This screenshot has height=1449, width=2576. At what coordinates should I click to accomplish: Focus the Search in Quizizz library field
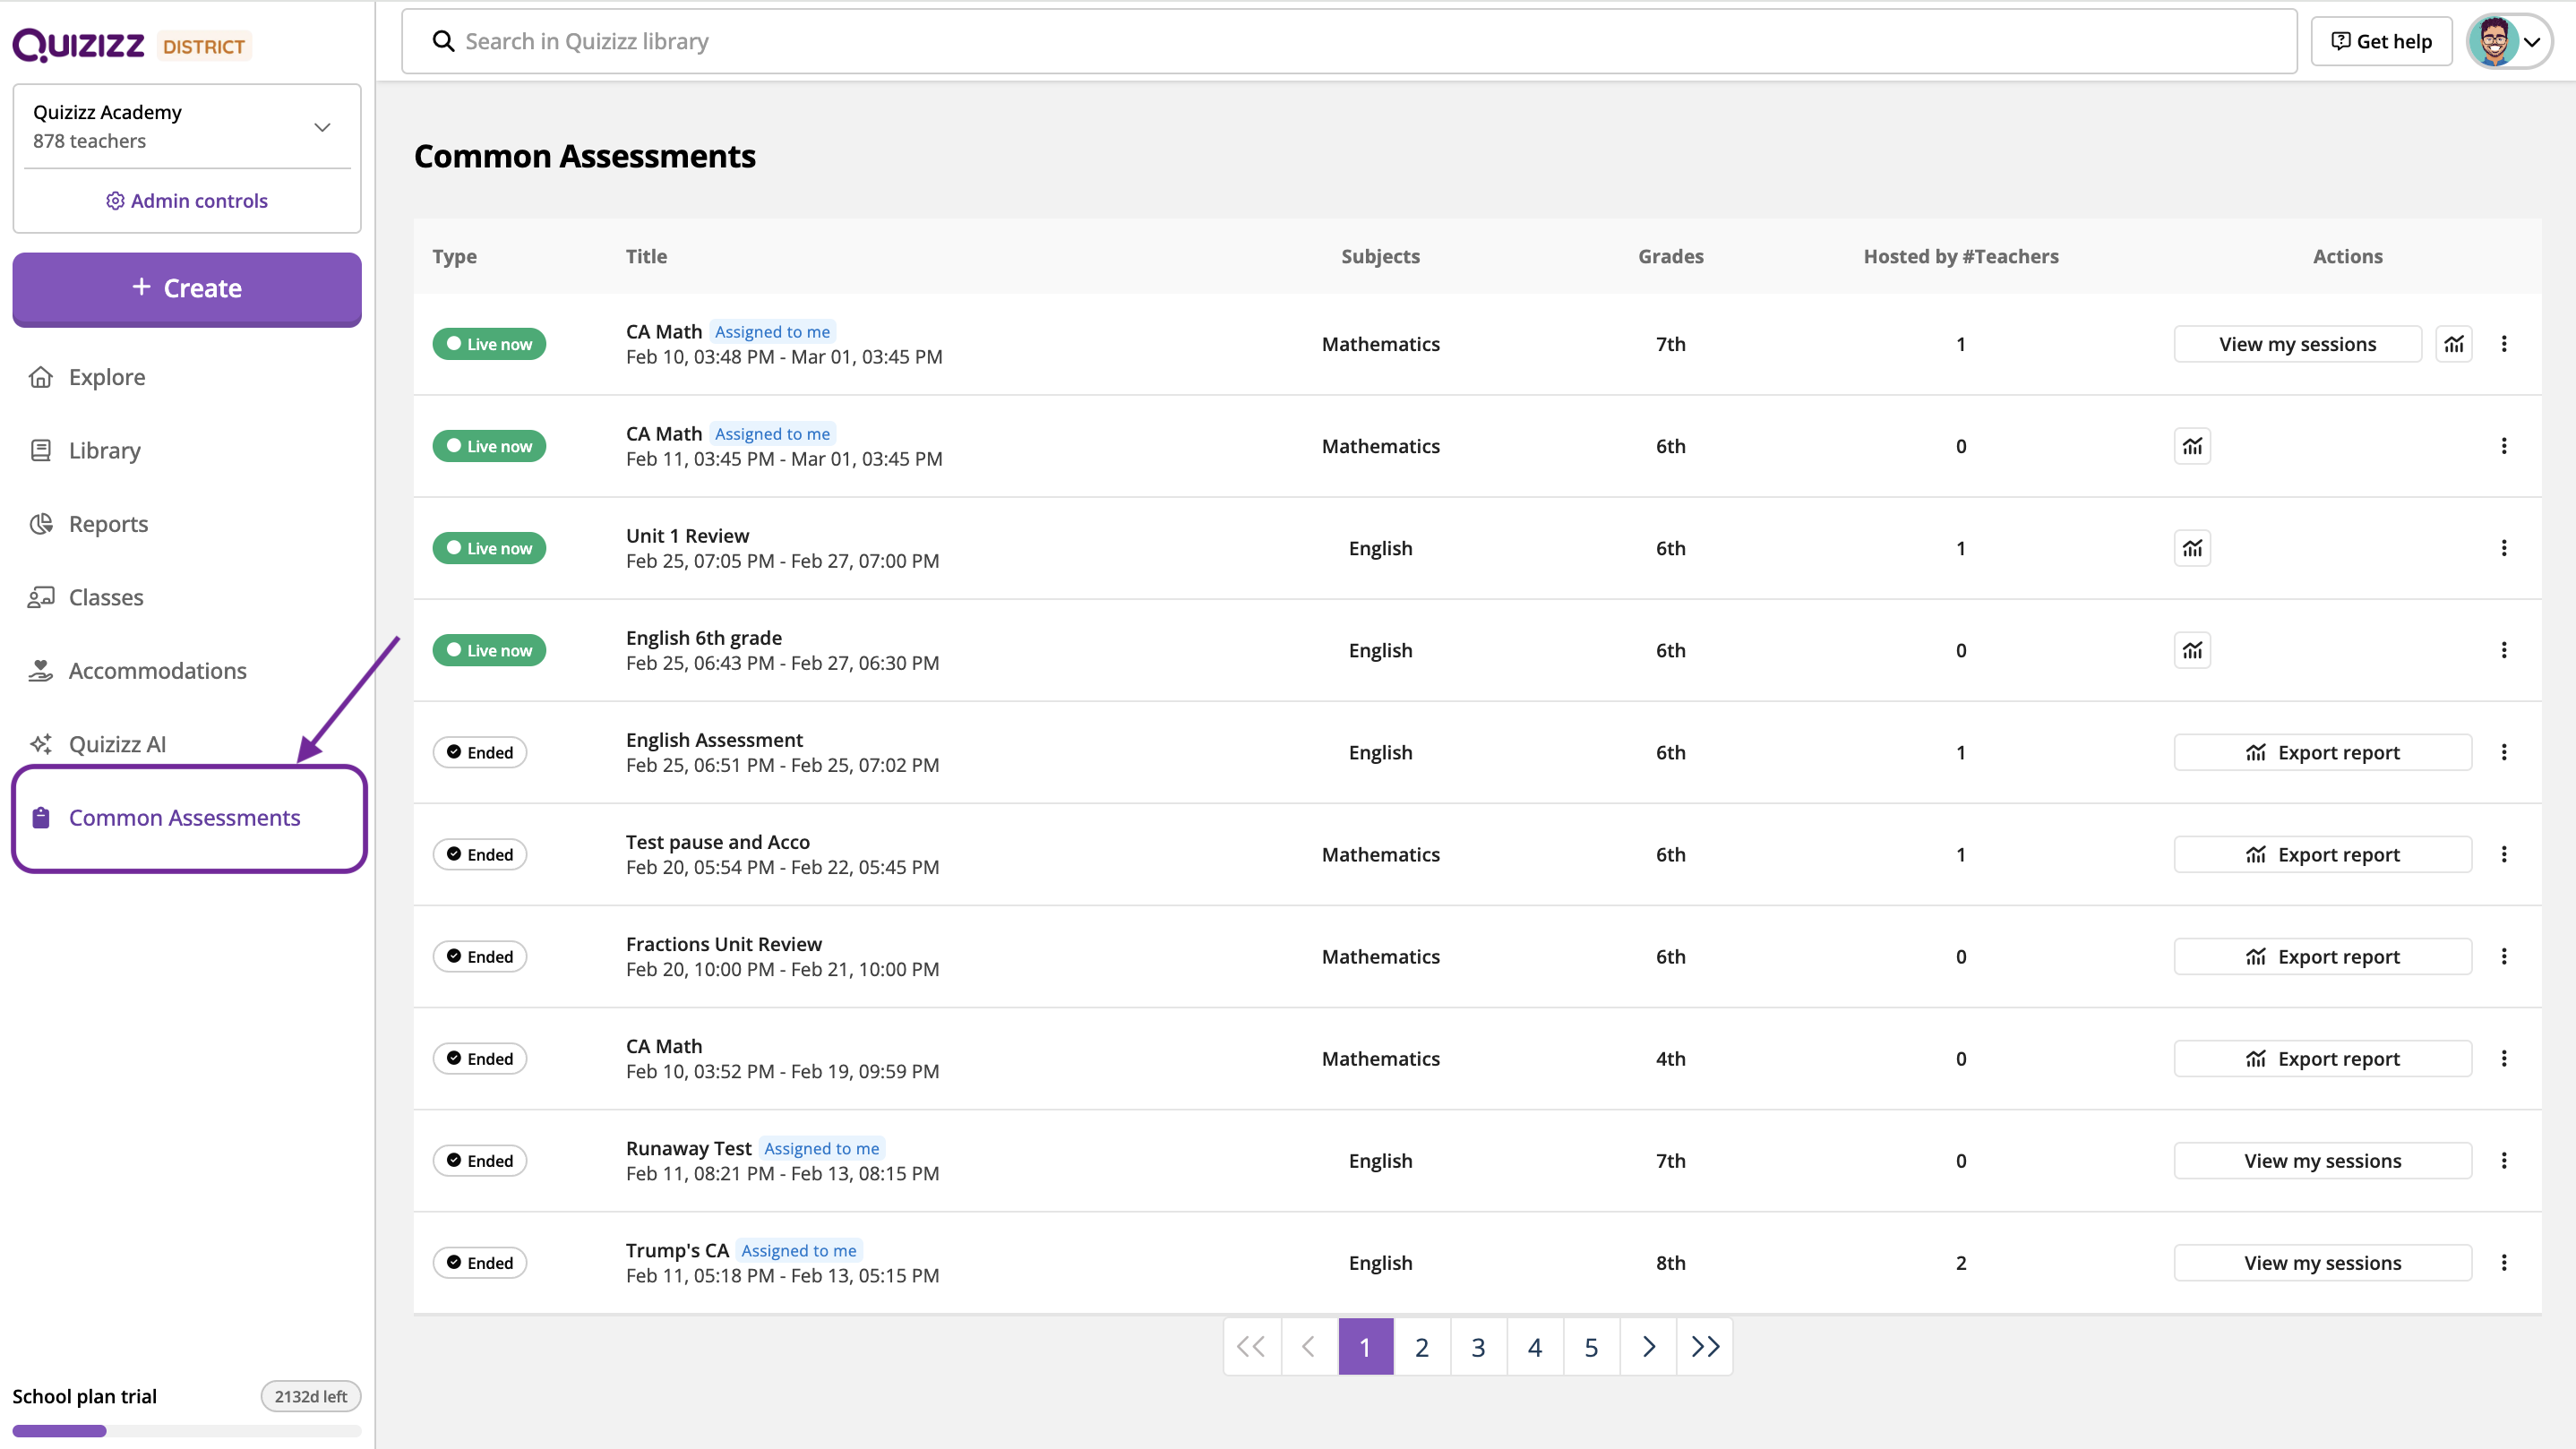[x=1349, y=41]
